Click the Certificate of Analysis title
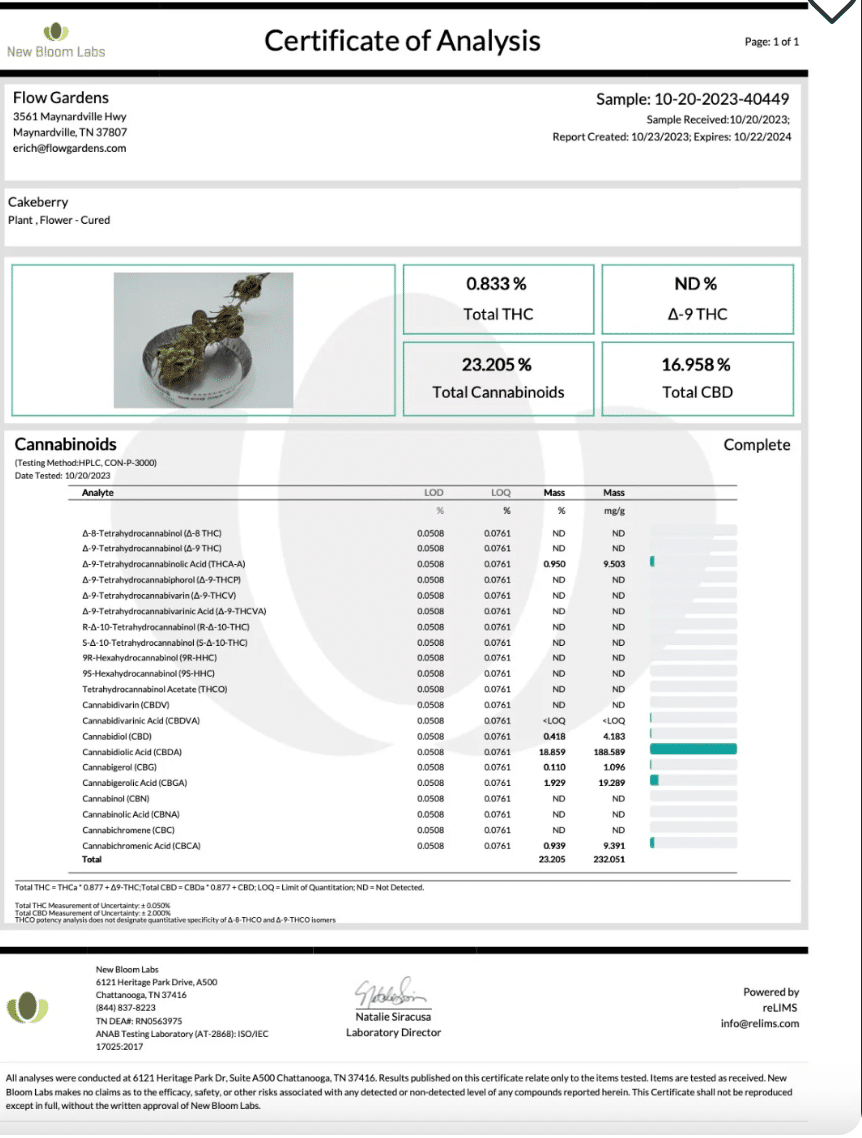The image size is (862, 1138). (x=402, y=41)
